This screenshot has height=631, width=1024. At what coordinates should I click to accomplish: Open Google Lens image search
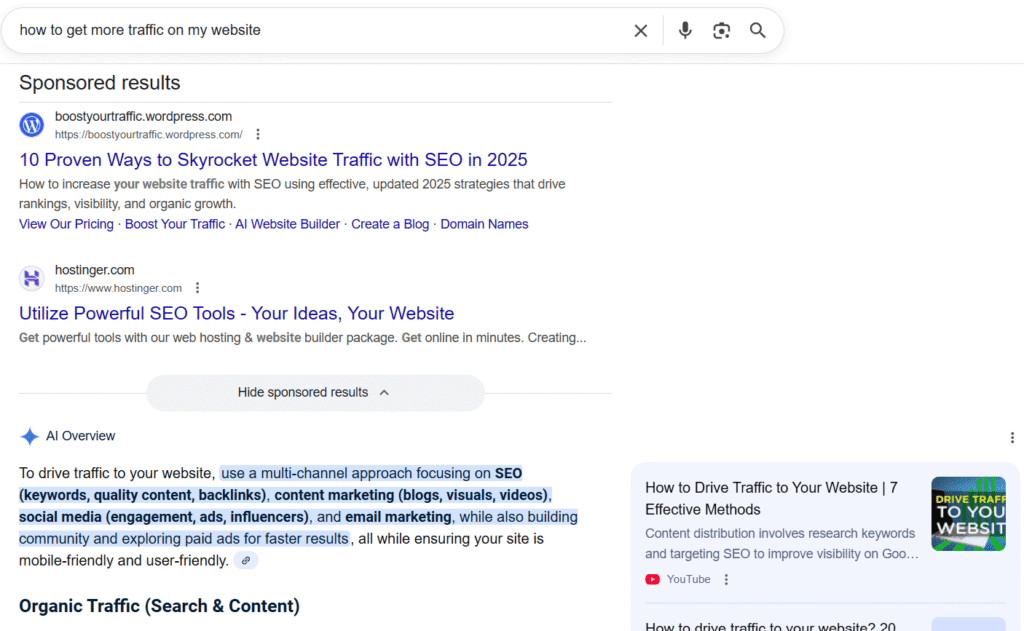721,30
